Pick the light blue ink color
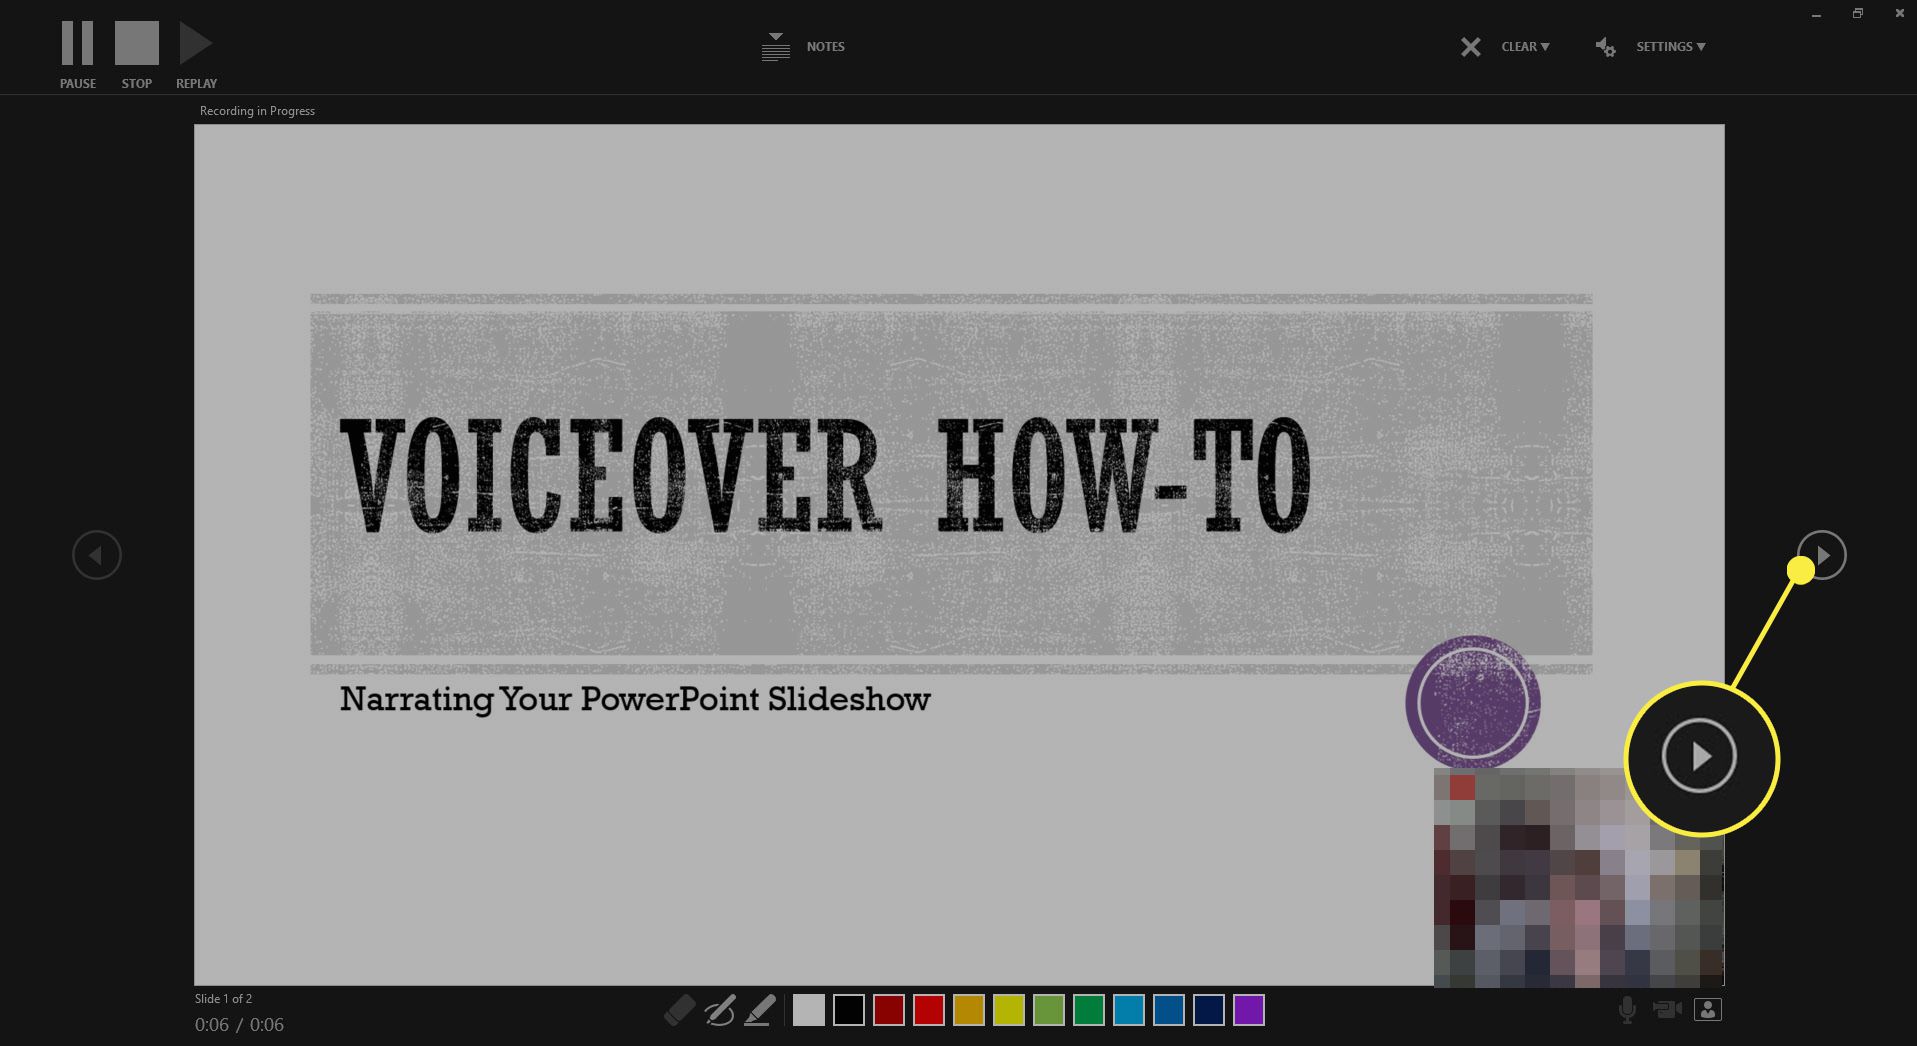 tap(1129, 1010)
